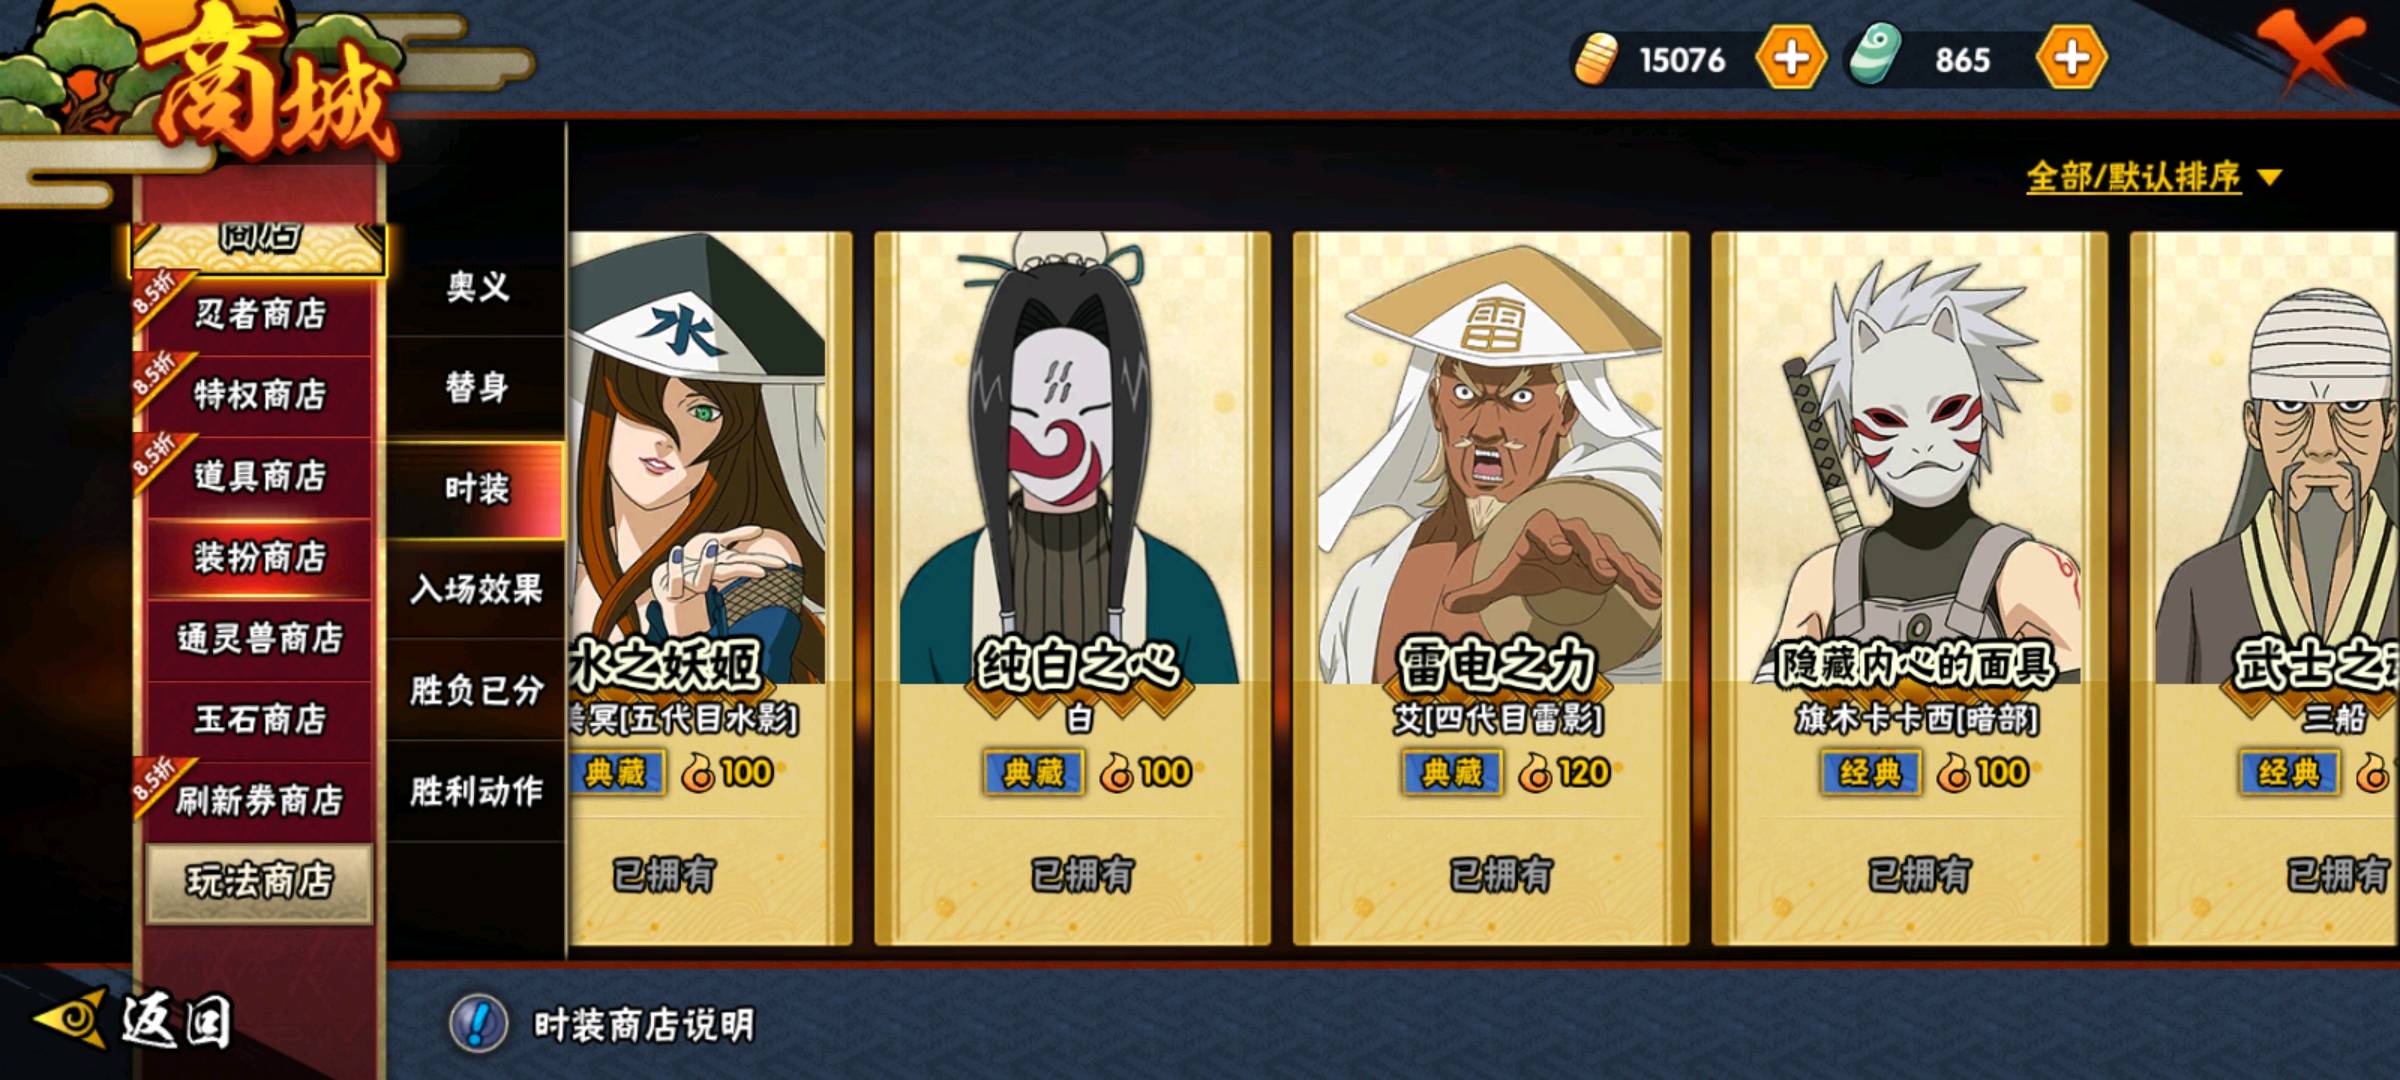Open the 时装商店说明 help link

pos(643,1024)
